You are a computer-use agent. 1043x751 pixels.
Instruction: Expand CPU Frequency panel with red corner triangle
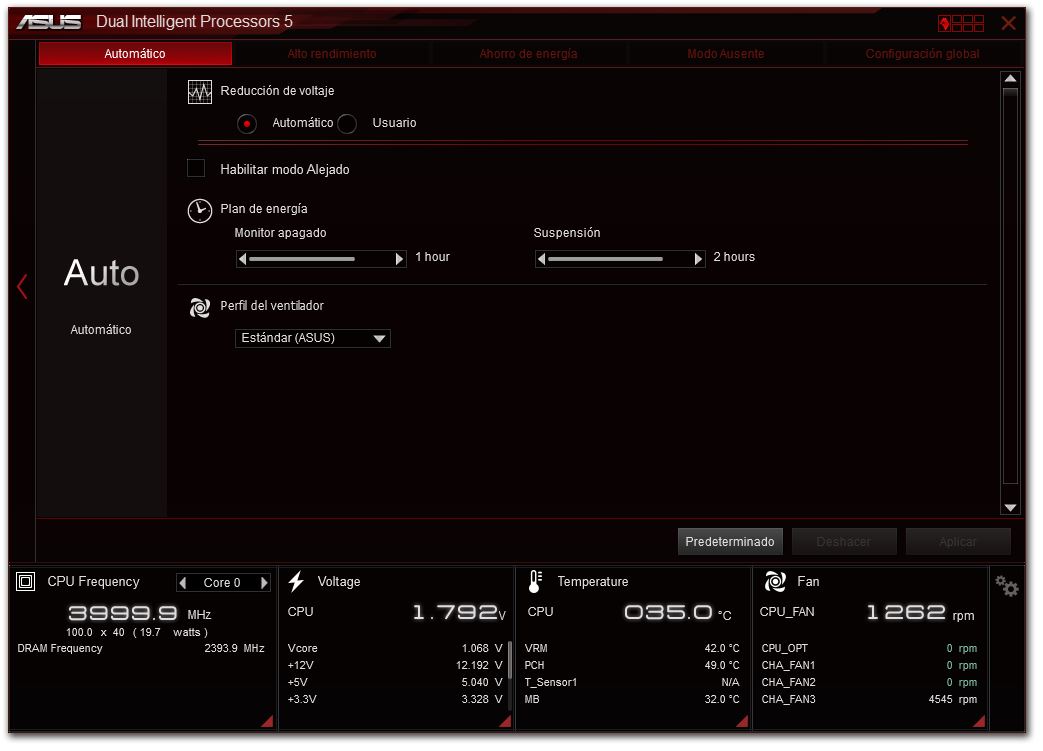click(x=267, y=721)
